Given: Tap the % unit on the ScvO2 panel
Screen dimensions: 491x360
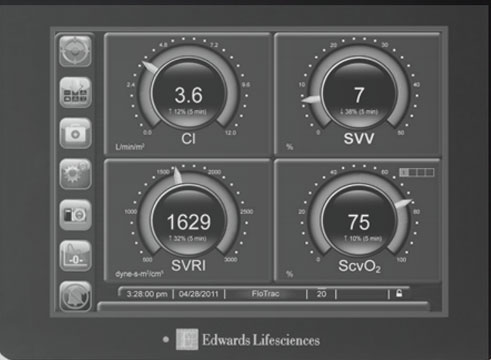Looking at the screenshot, I should point(290,274).
